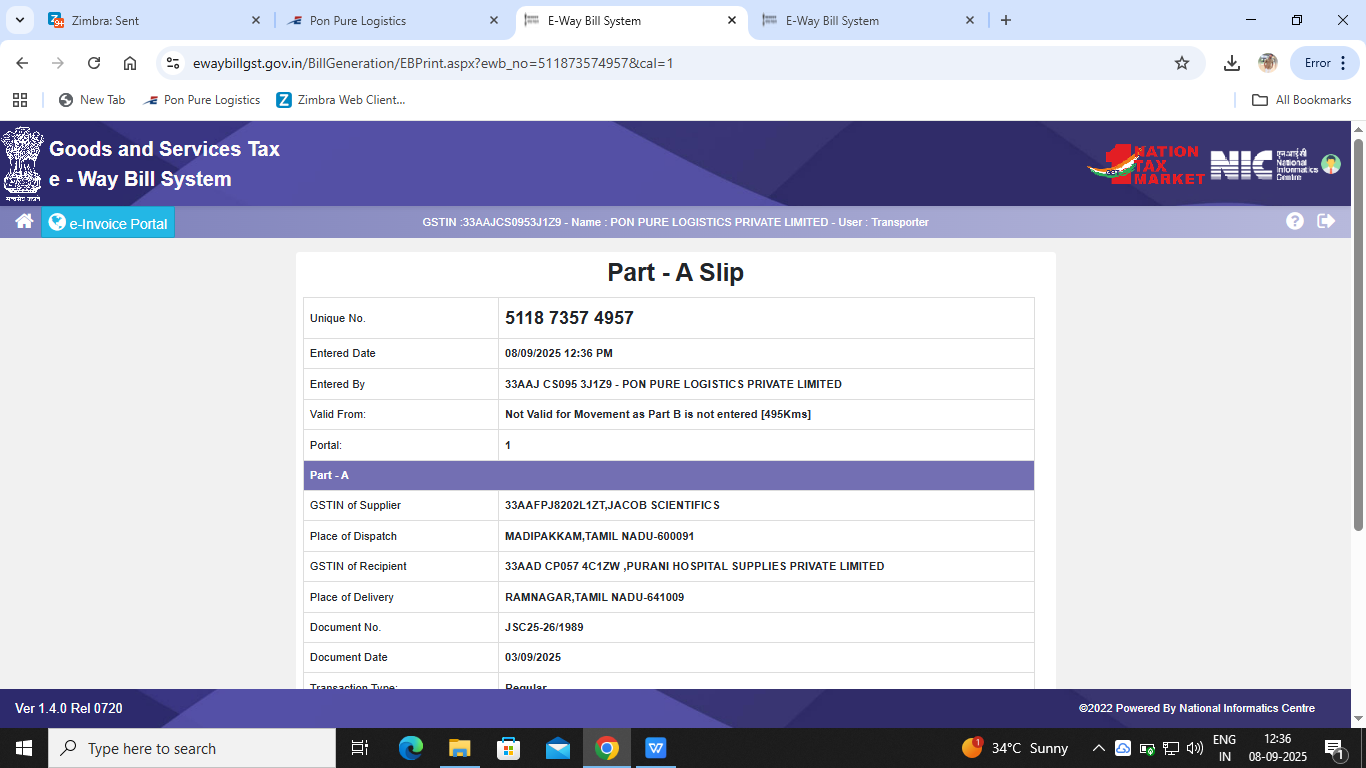Expand the tab search dropdown arrow

pos(20,20)
